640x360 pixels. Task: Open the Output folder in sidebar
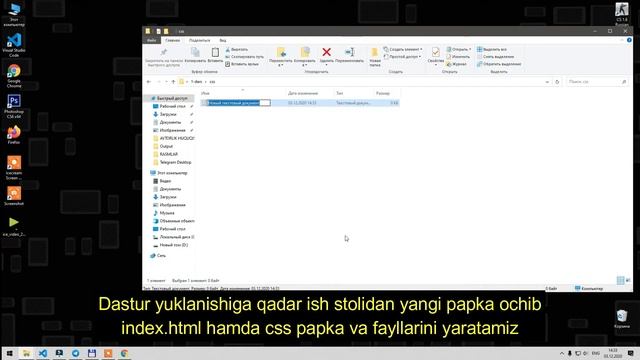tap(163, 146)
